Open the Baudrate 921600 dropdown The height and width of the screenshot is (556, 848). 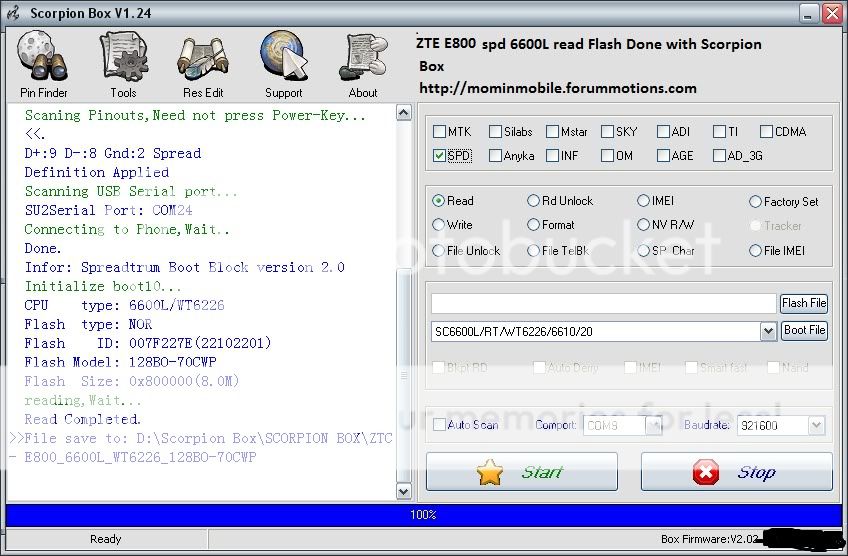[x=816, y=425]
